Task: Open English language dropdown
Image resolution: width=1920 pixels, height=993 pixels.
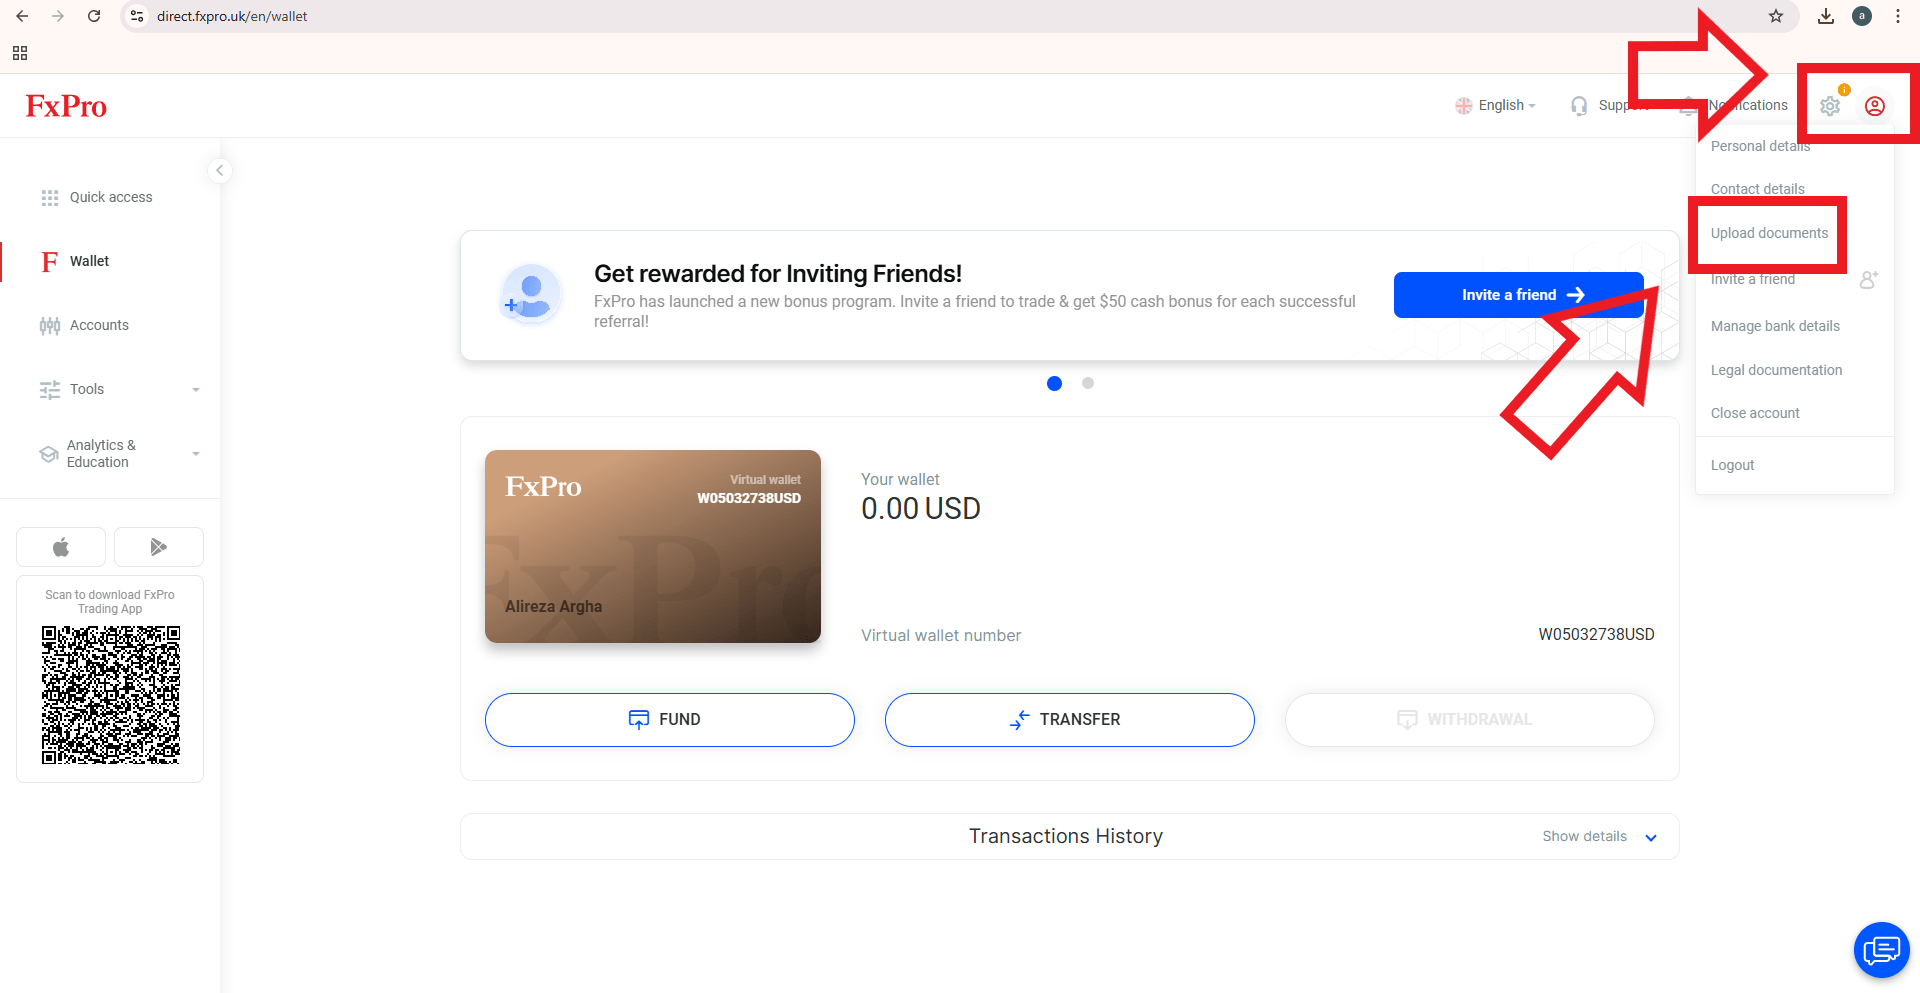Action: (x=1496, y=106)
